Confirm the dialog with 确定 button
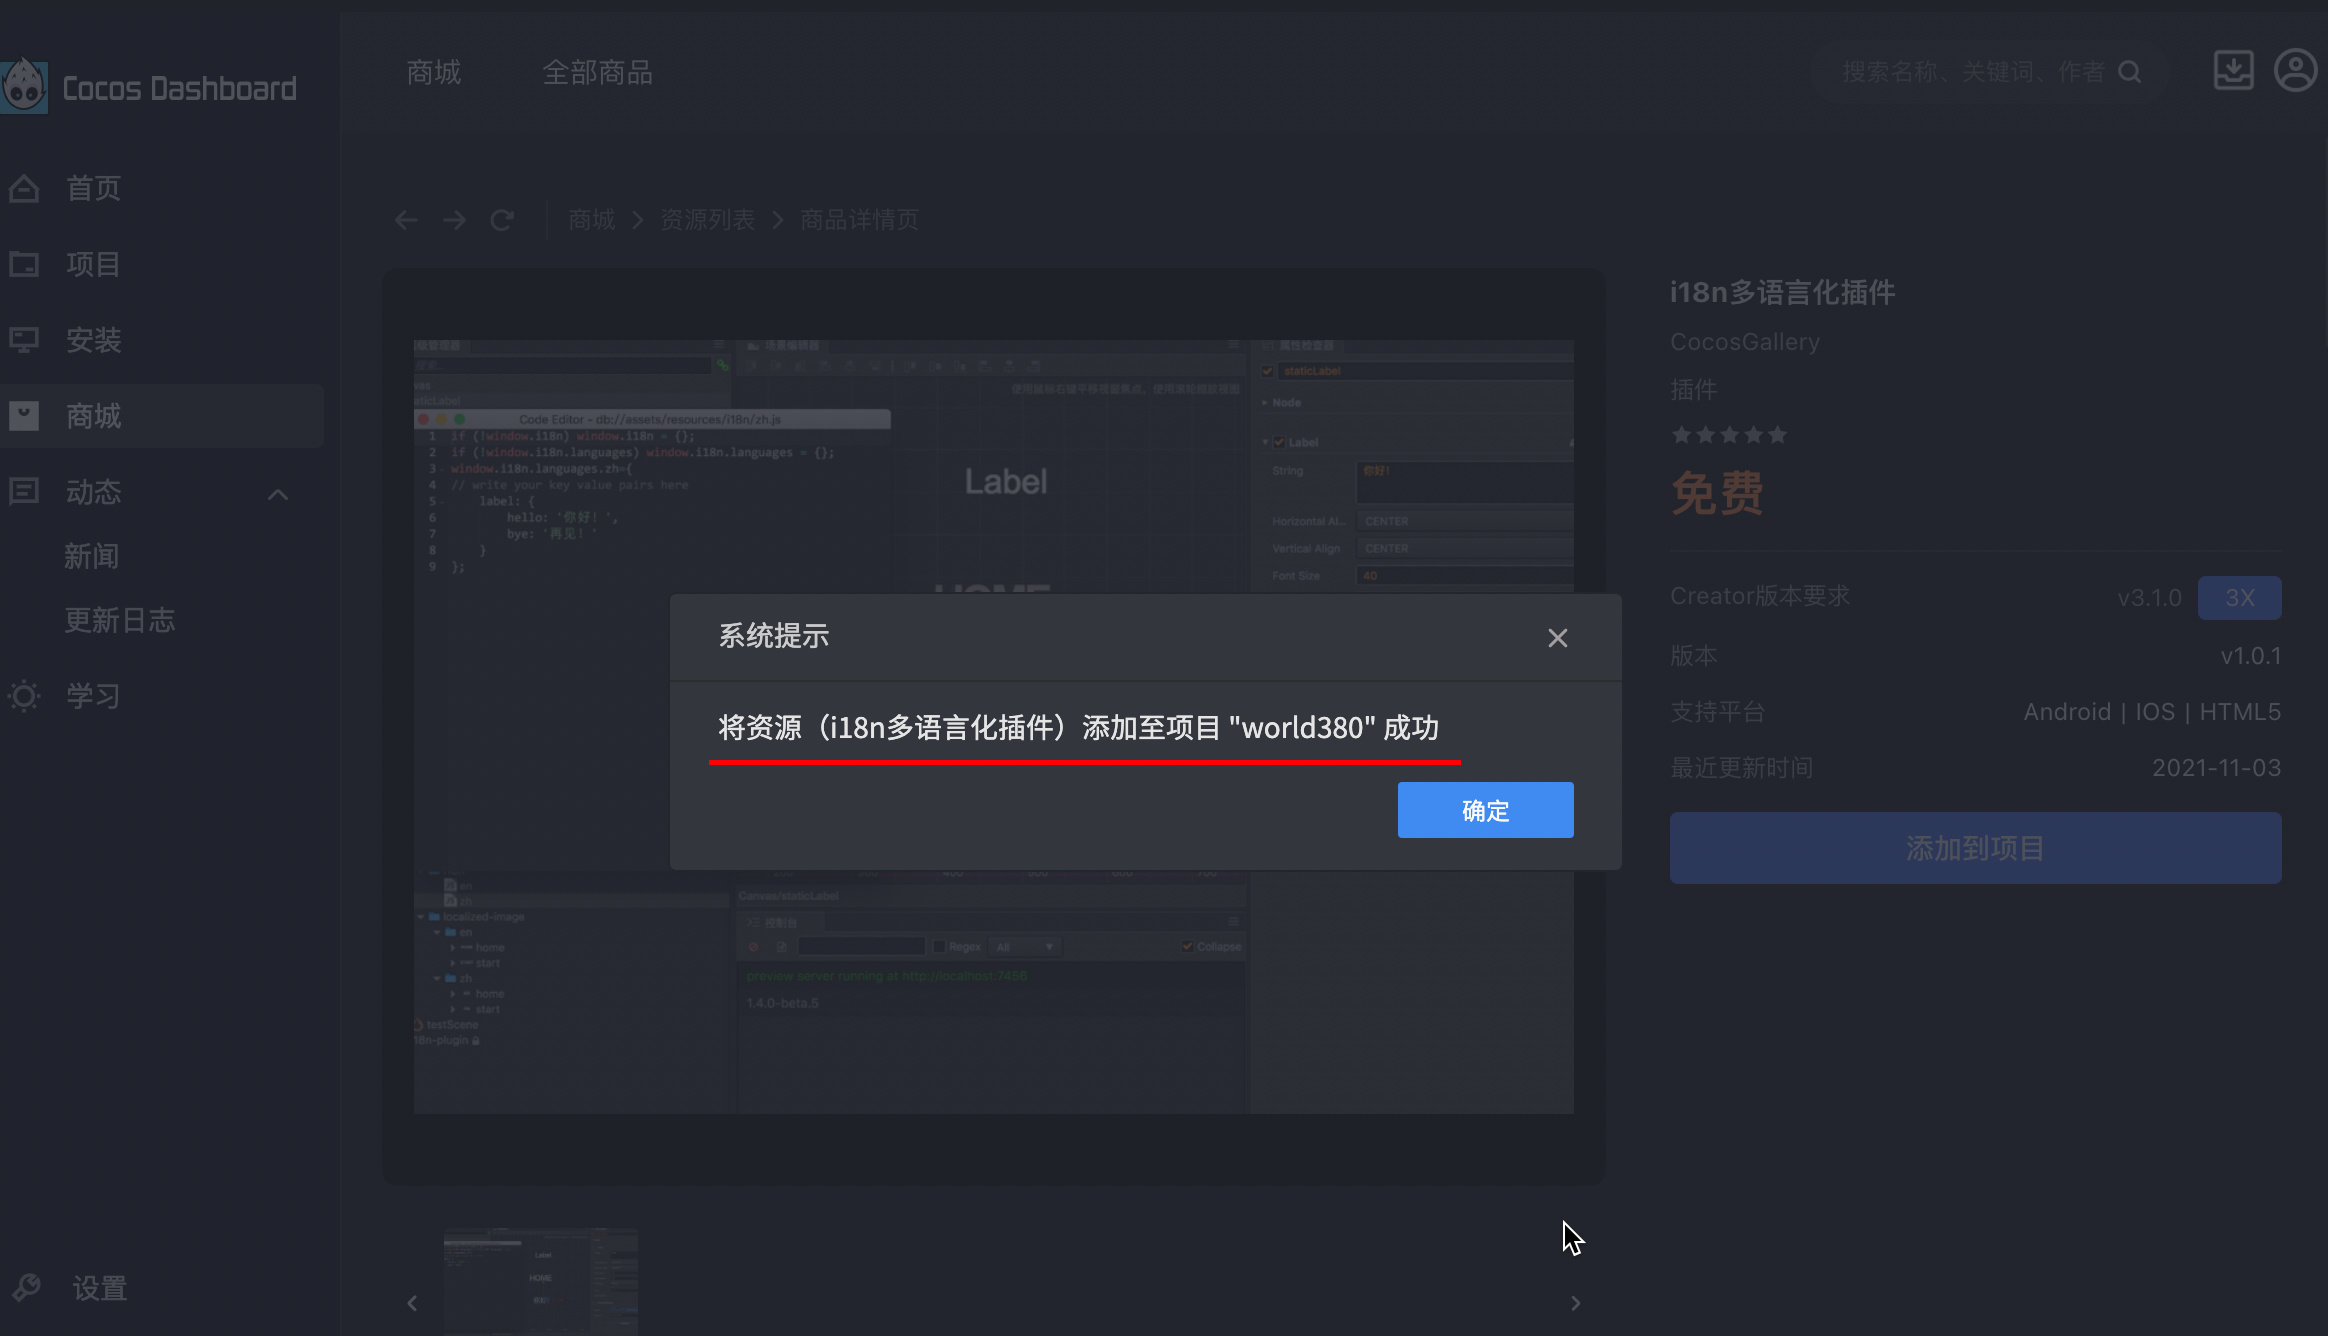Screen dimensions: 2328x1336 (x=1485, y=810)
